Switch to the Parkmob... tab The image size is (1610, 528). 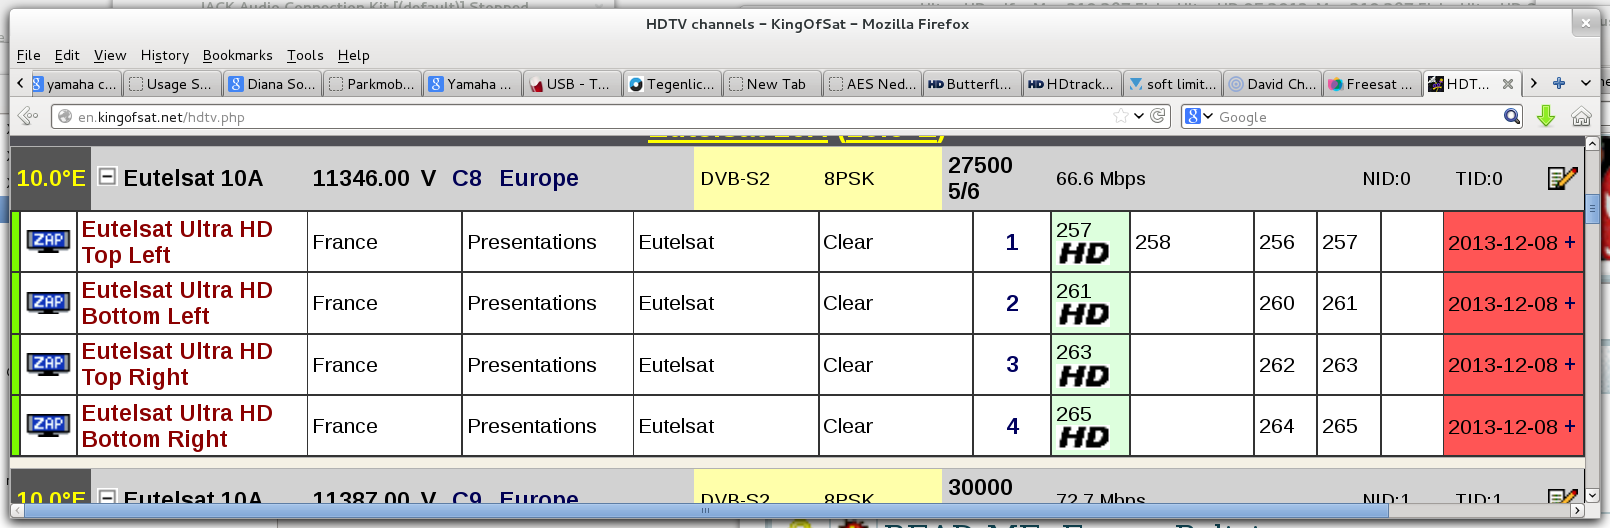pos(372,84)
